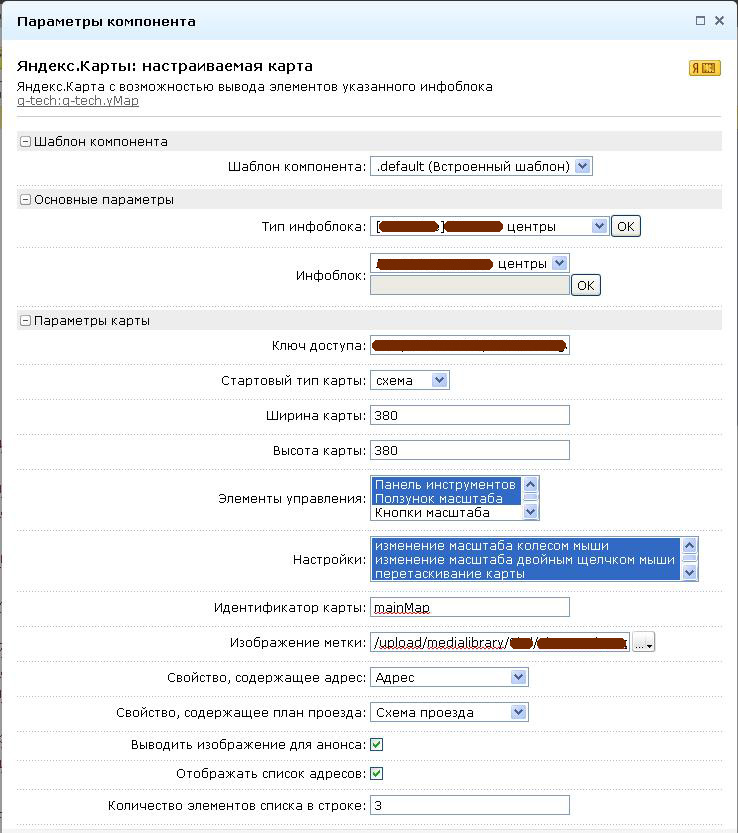Maximize the component parameters dialog
The image size is (738, 833).
point(700,21)
